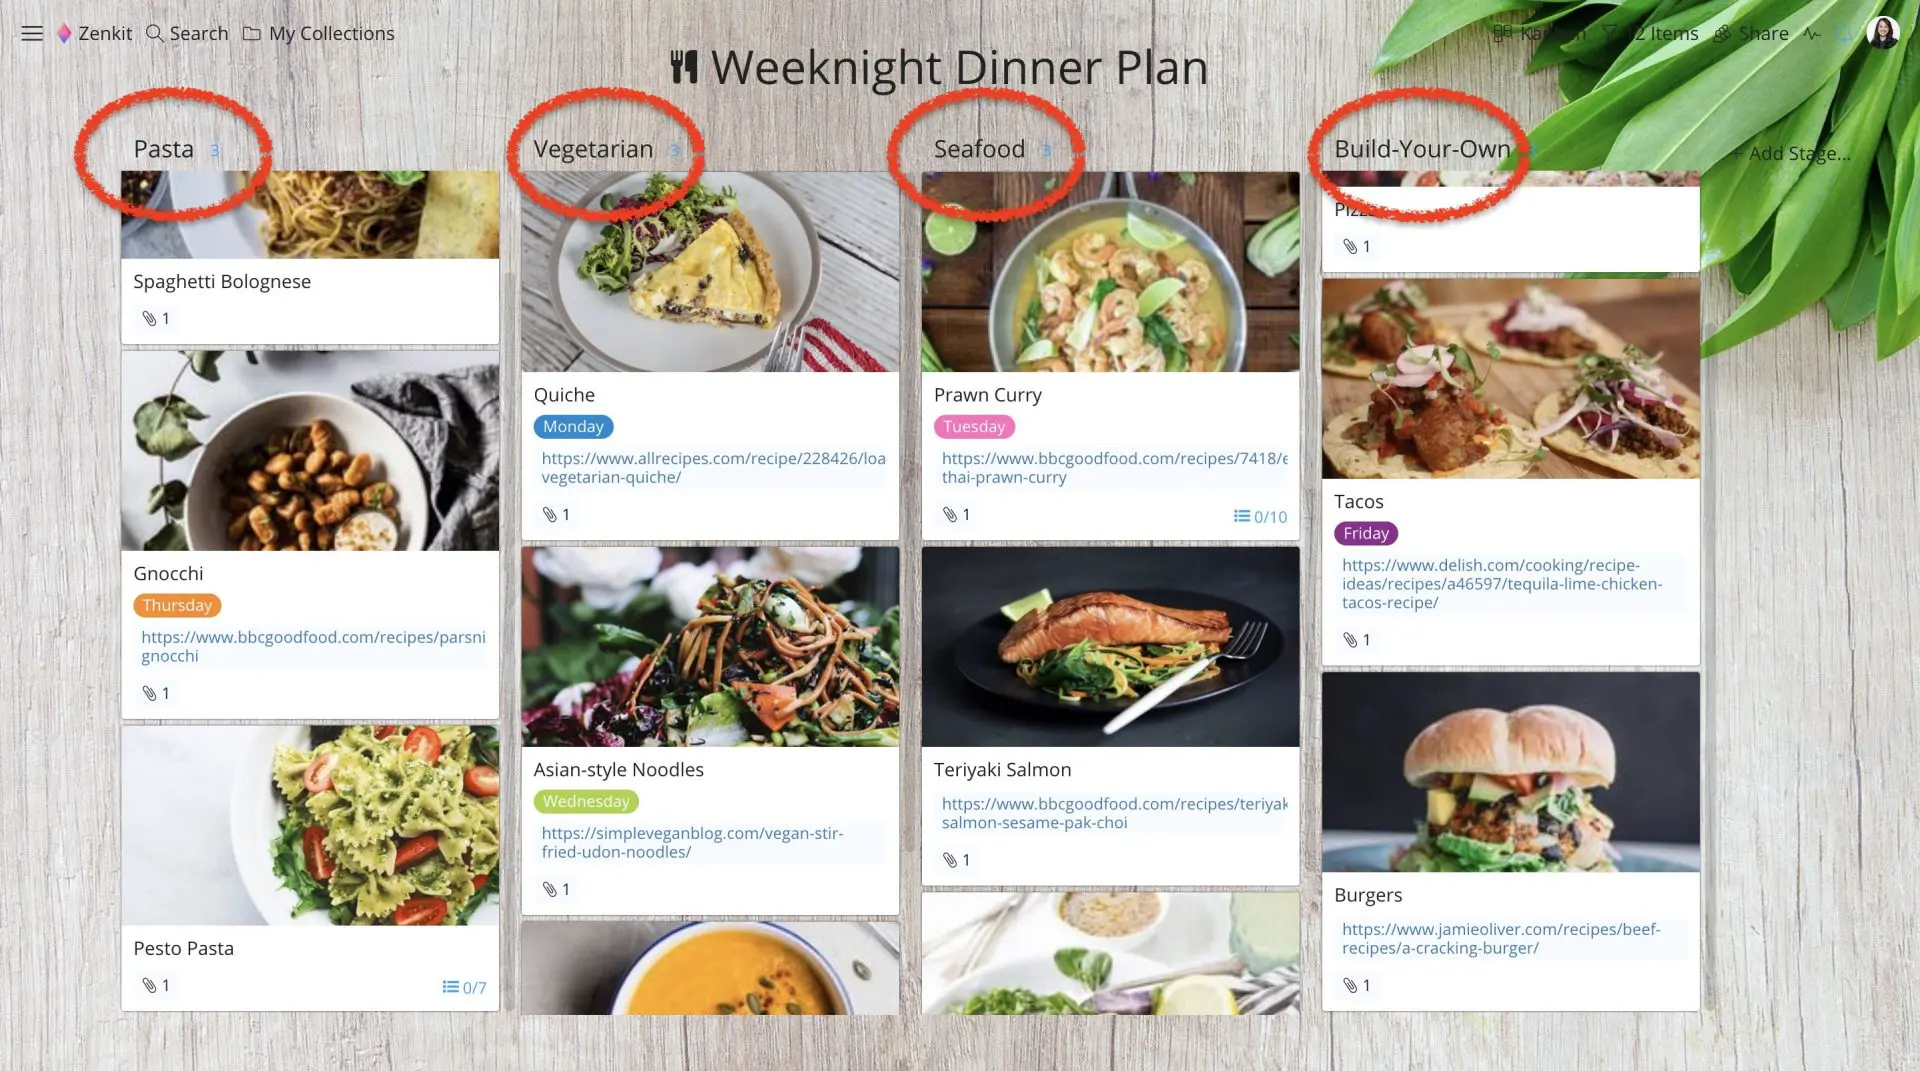Image resolution: width=1920 pixels, height=1071 pixels.
Task: Add a new stage
Action: 1791,153
